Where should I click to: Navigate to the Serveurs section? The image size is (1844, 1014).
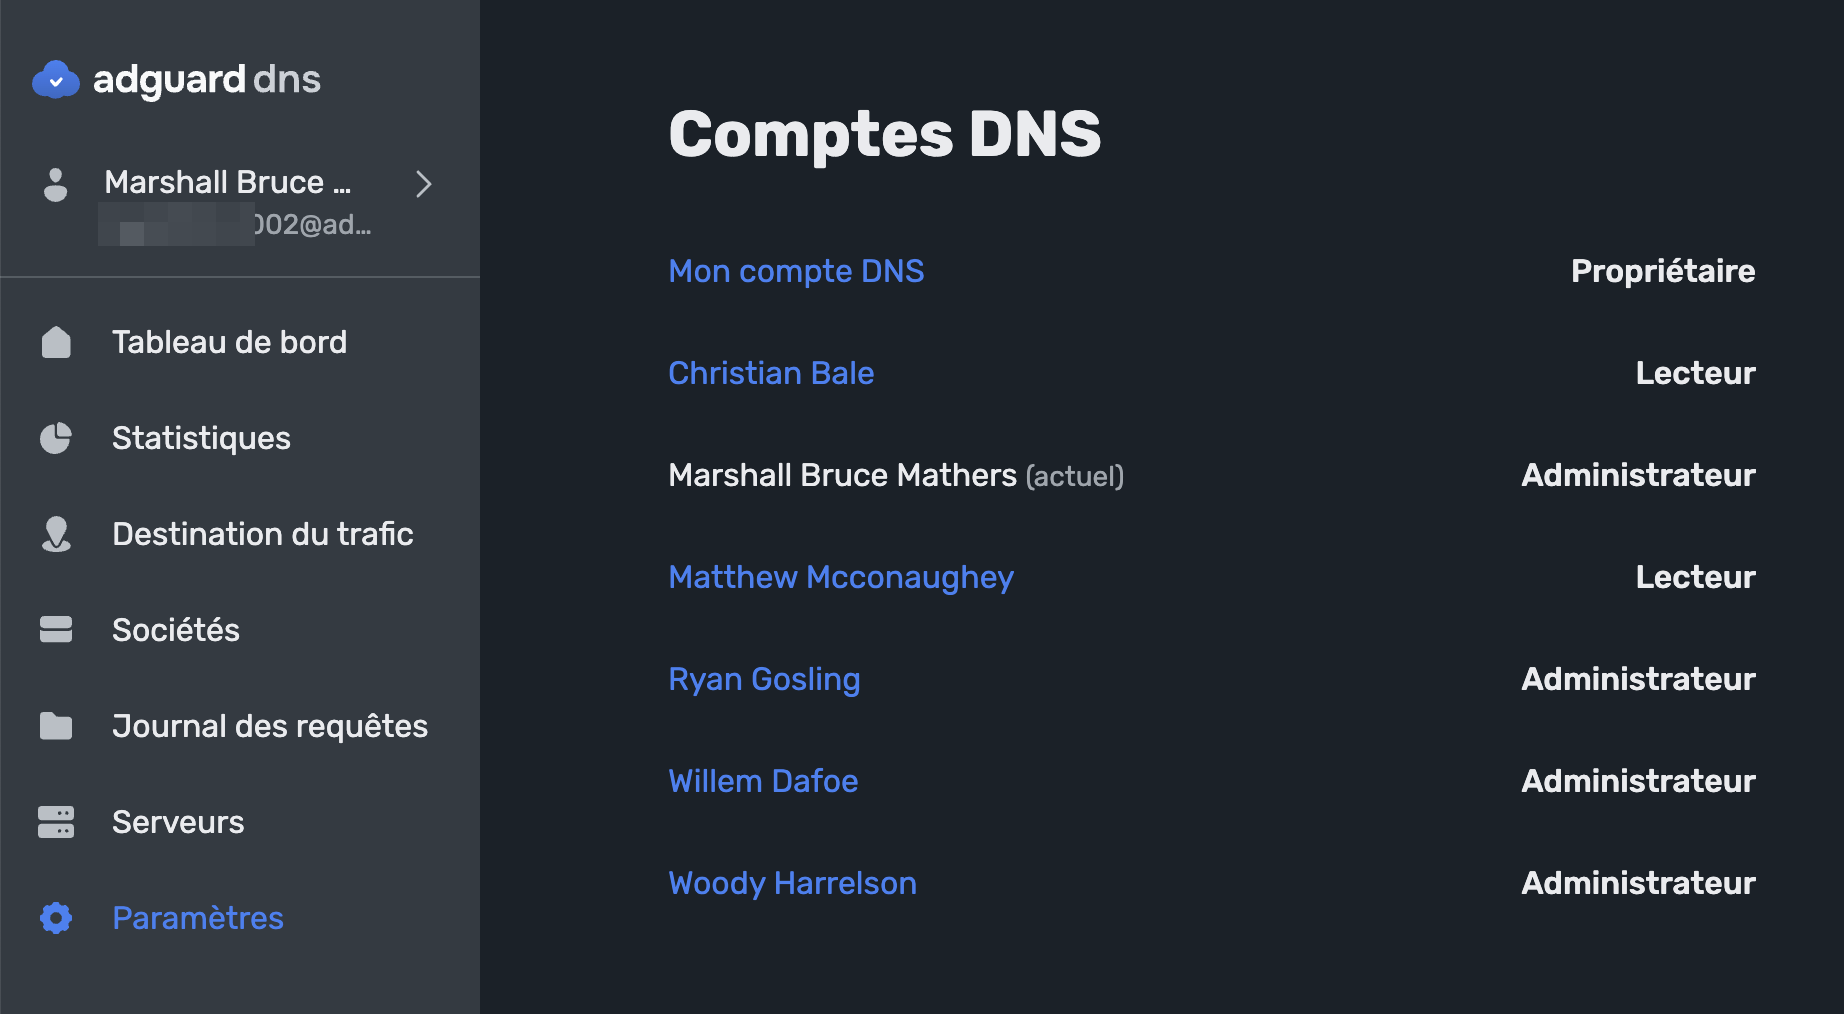(177, 822)
